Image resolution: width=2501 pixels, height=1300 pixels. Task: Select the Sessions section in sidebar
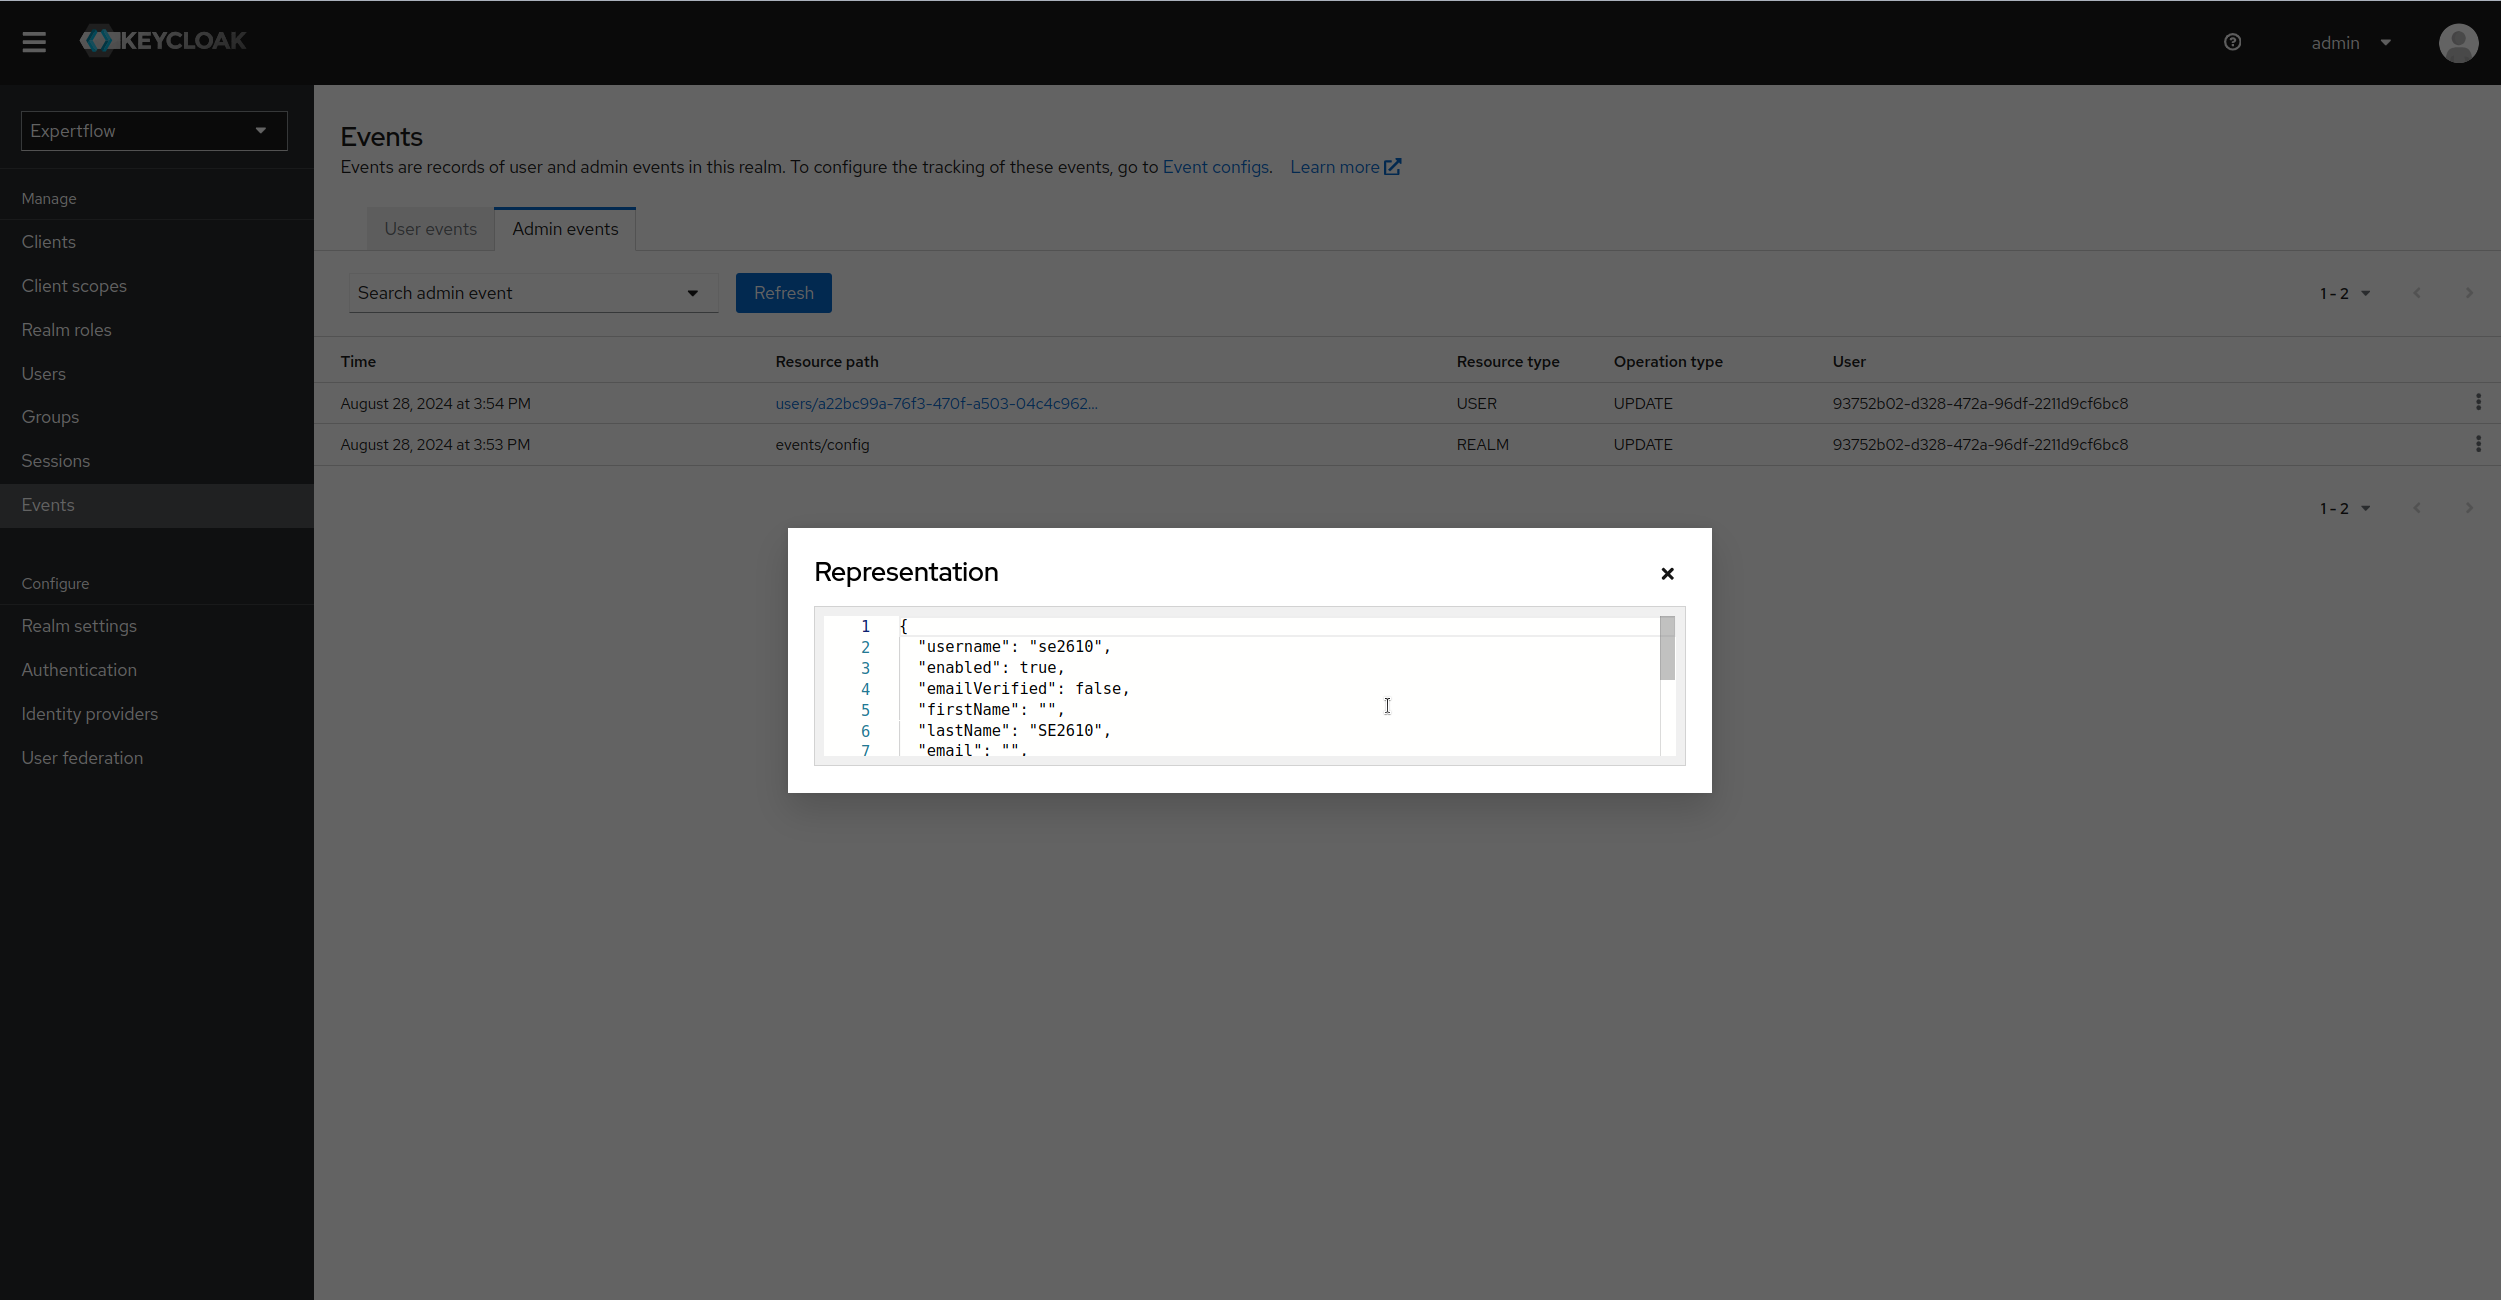click(x=55, y=461)
